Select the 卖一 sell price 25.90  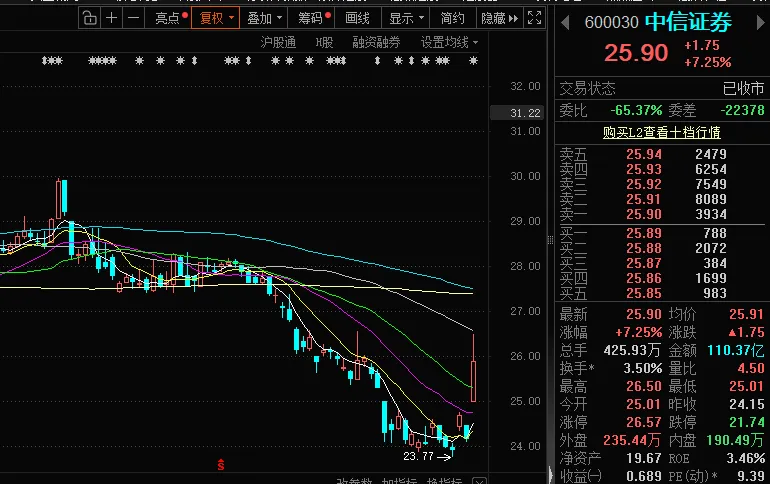point(644,214)
